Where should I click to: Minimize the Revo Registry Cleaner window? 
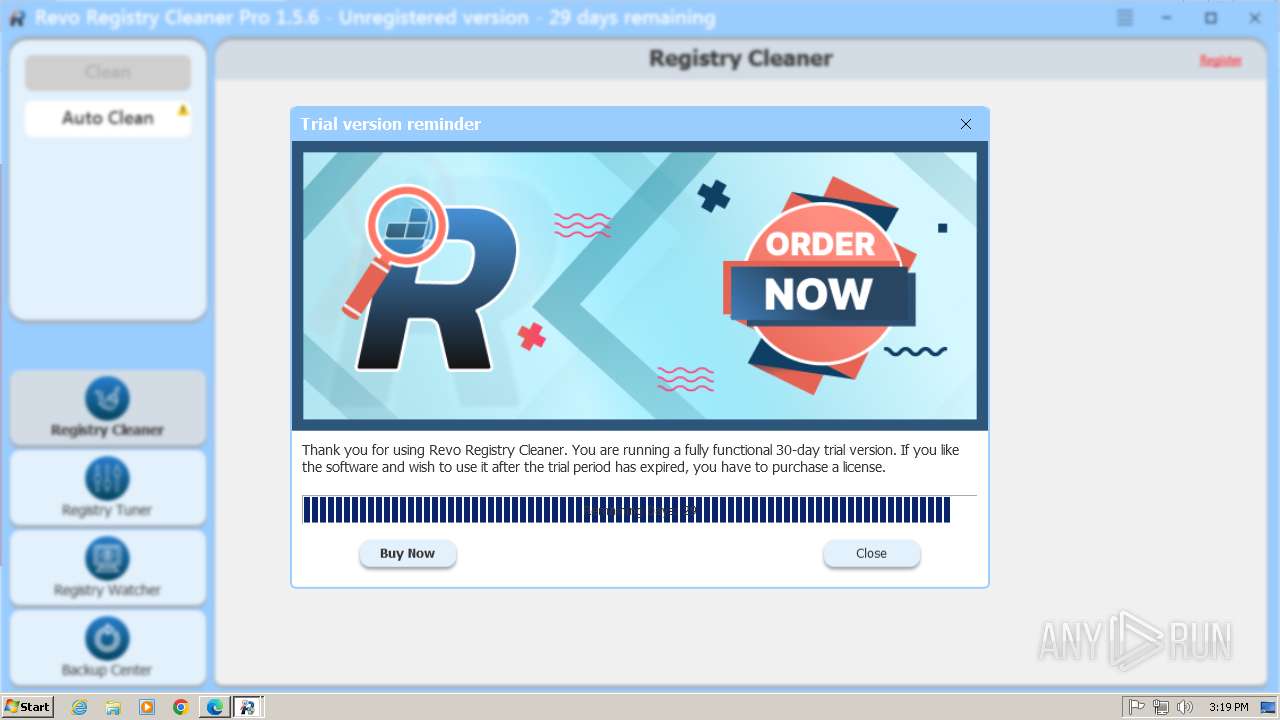point(1167,18)
